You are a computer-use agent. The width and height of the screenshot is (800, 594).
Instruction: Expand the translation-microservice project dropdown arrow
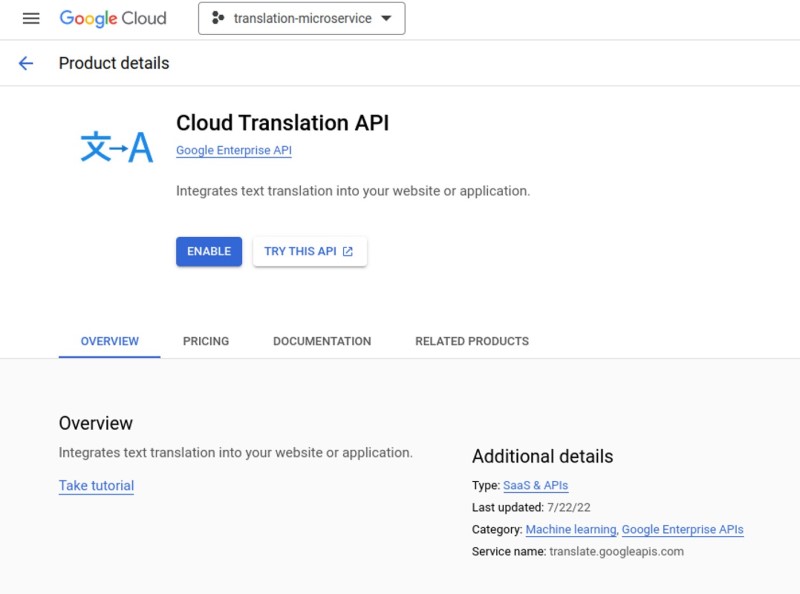387,18
